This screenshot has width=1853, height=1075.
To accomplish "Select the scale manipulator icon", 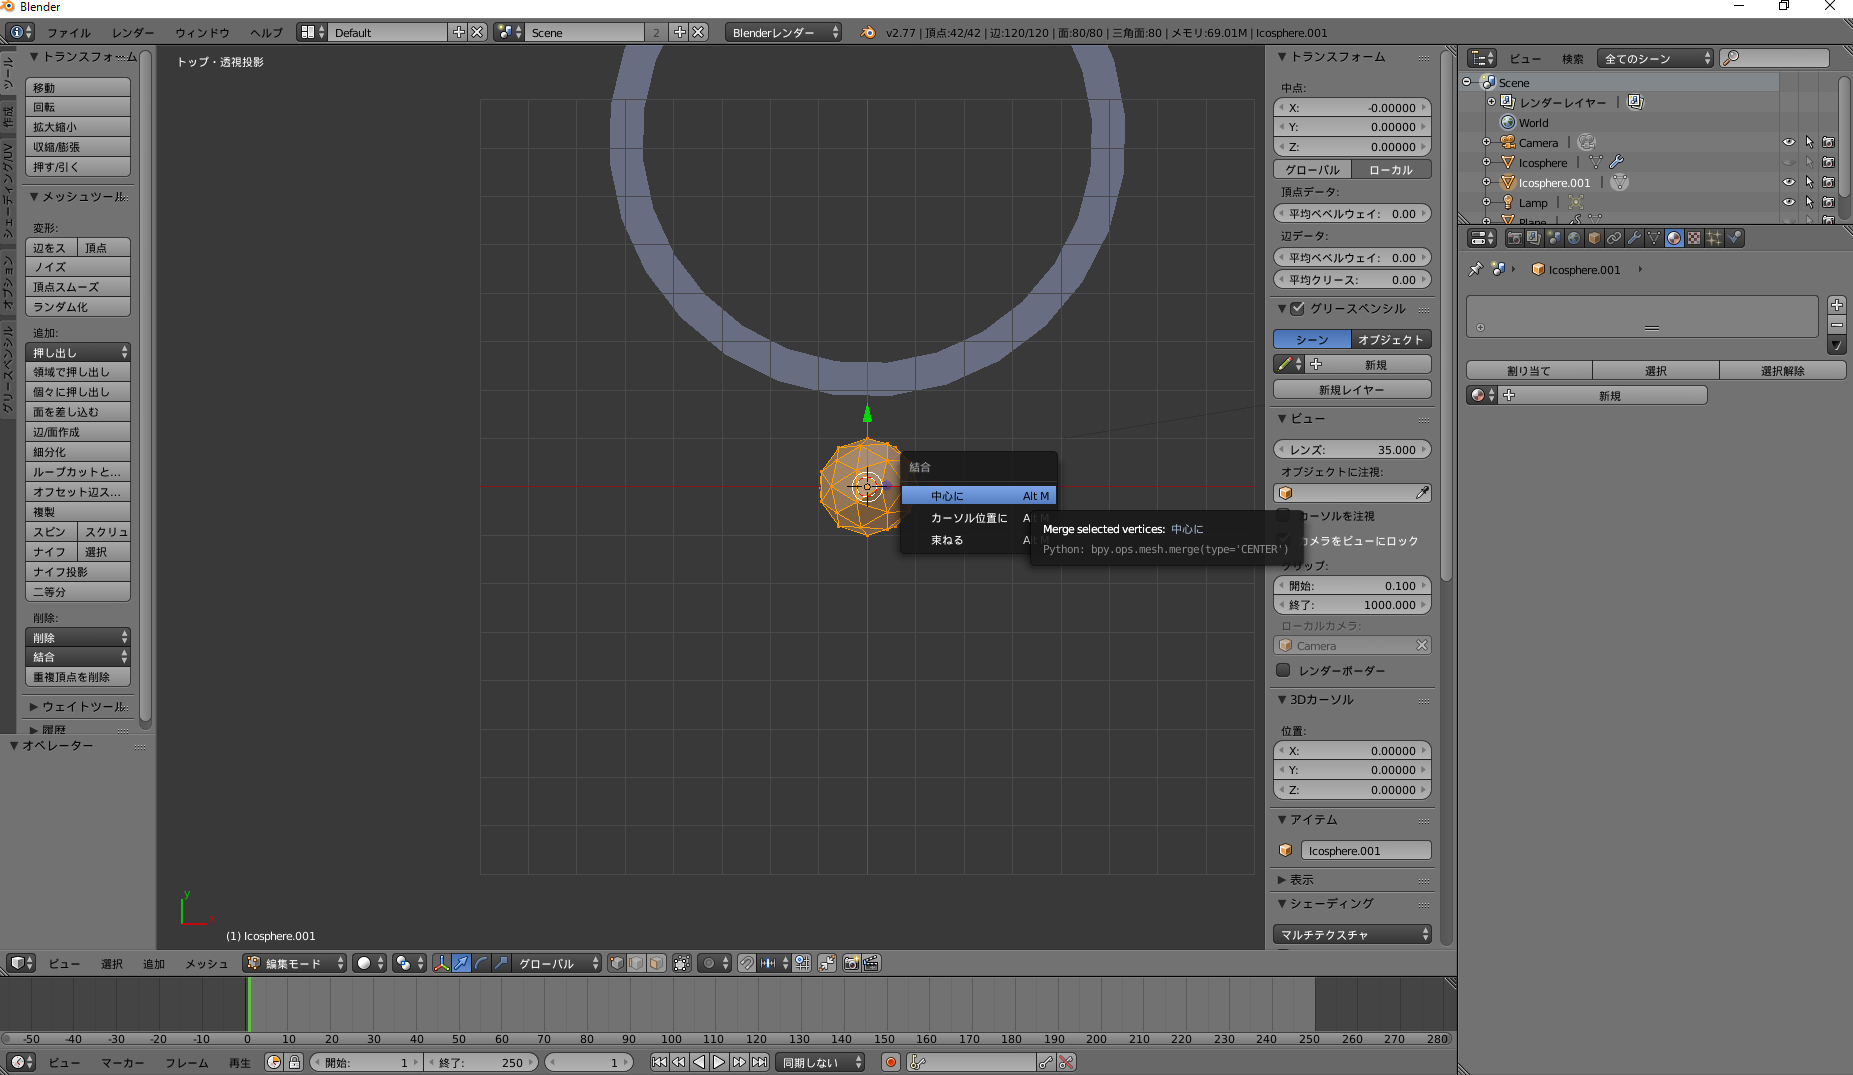I will [501, 963].
